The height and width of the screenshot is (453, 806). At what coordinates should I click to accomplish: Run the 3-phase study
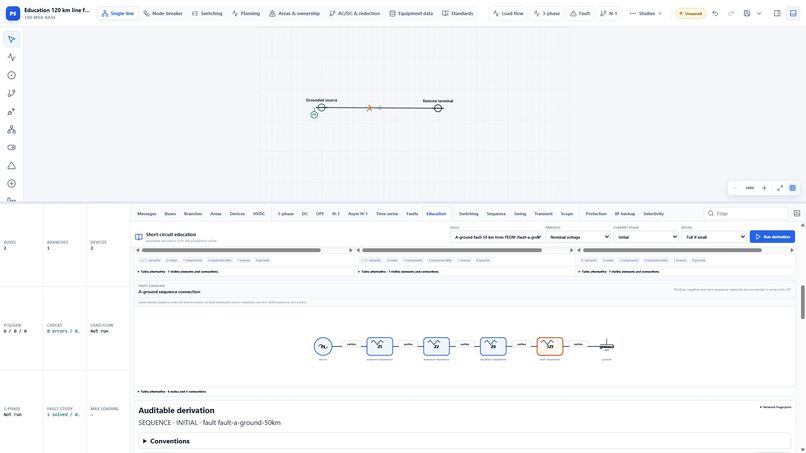coord(547,13)
